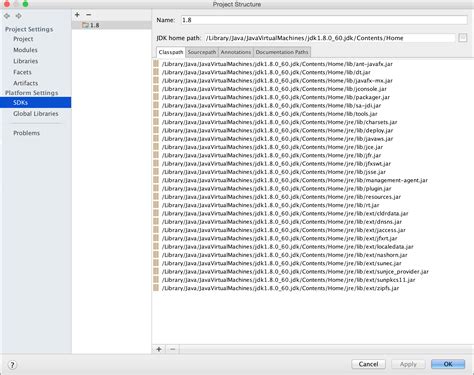Open Artifacts settings
This screenshot has height=375, width=474.
point(26,83)
